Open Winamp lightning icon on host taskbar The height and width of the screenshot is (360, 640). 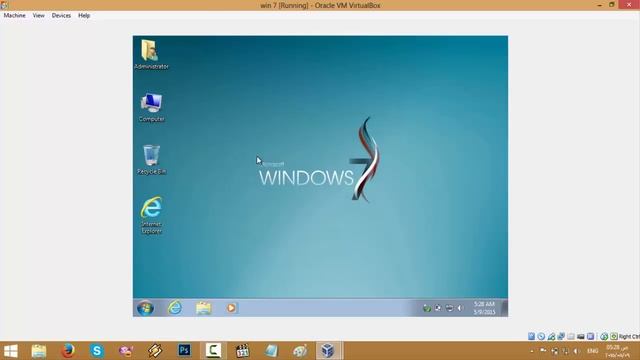coord(155,351)
